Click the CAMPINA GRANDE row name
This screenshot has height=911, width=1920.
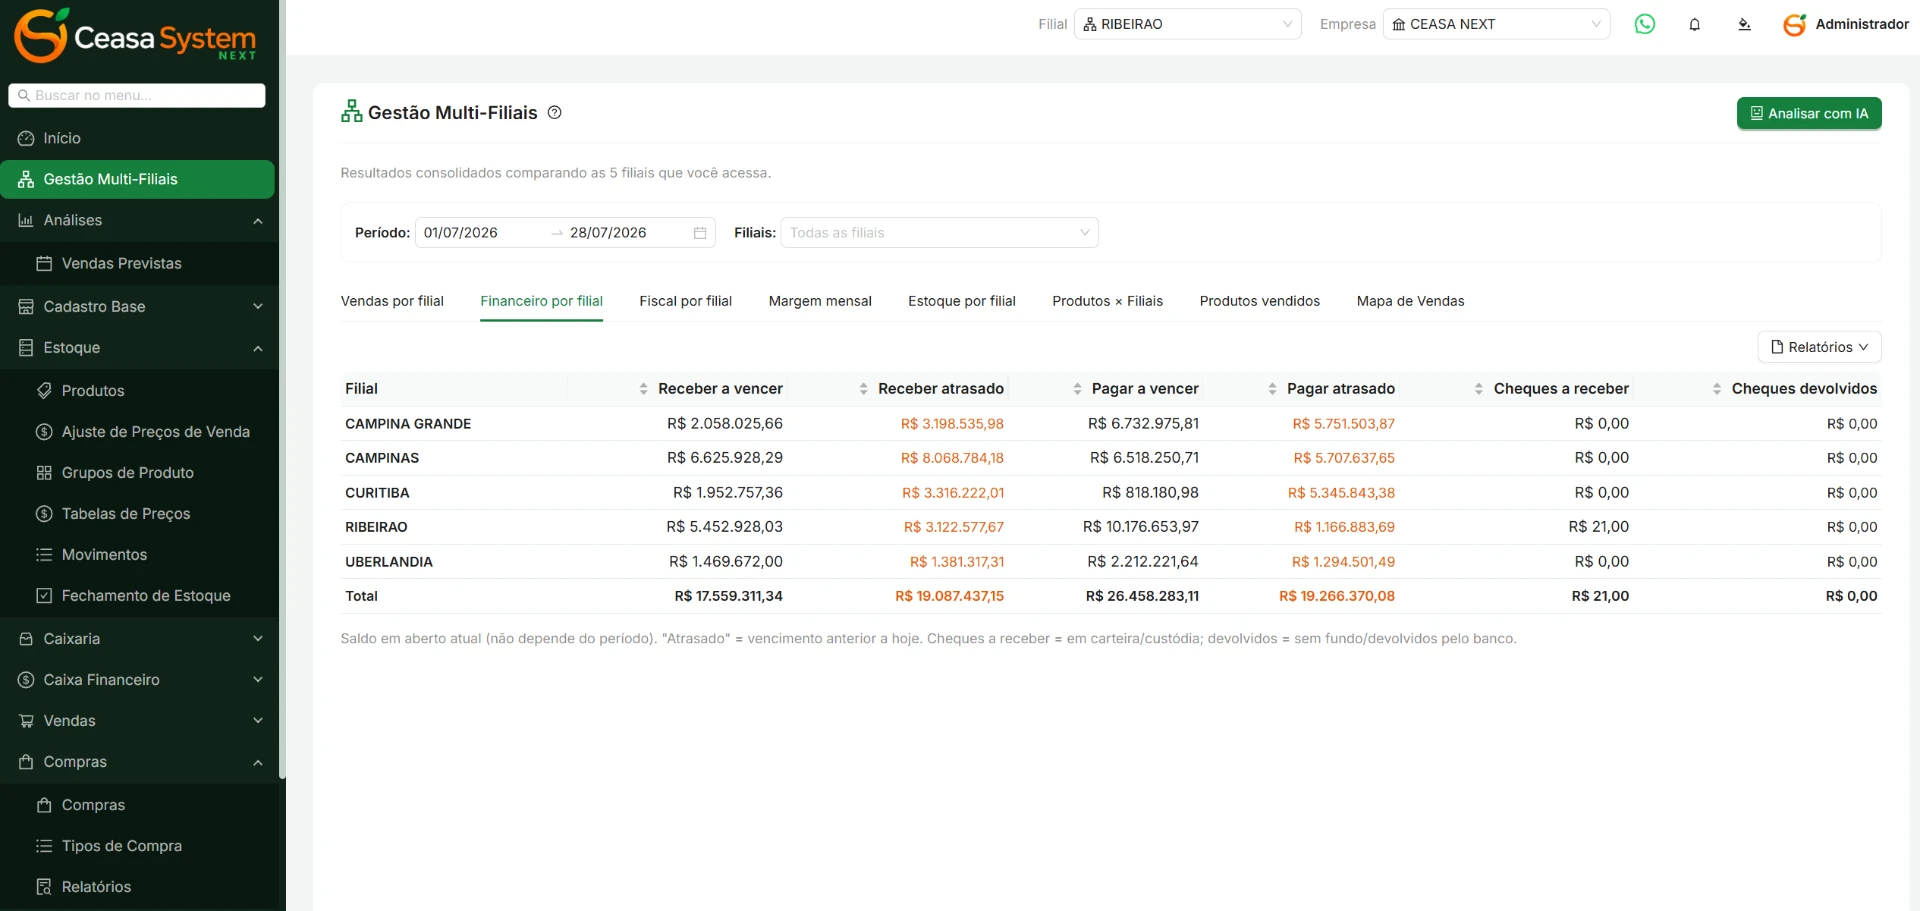pyautogui.click(x=408, y=424)
